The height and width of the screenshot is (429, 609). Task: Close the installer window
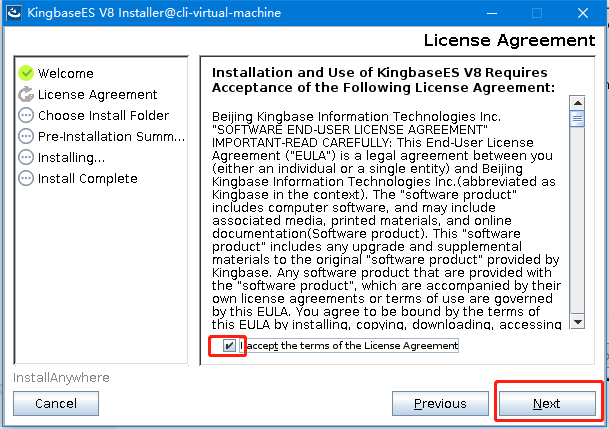click(x=583, y=13)
